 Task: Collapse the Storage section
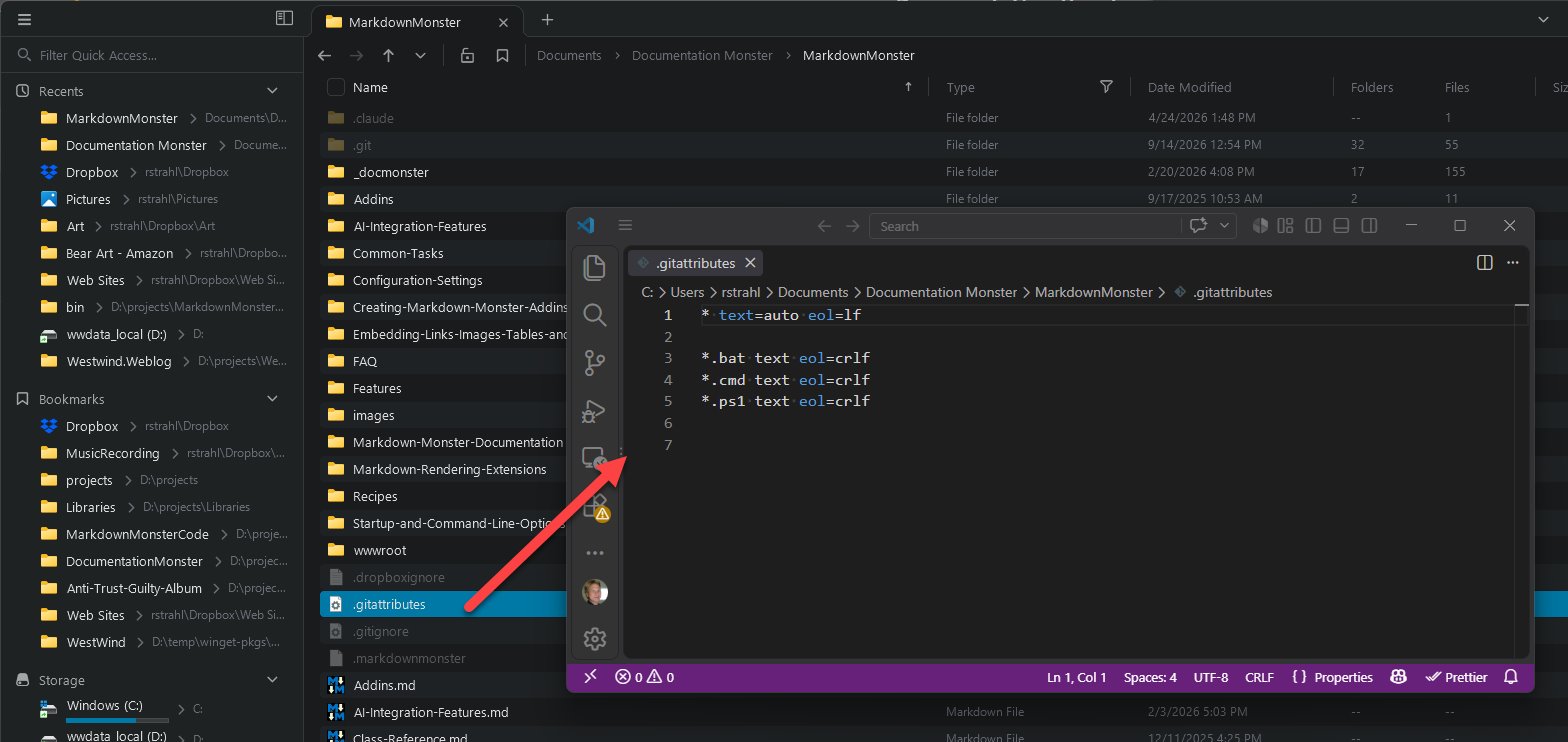pyautogui.click(x=271, y=680)
